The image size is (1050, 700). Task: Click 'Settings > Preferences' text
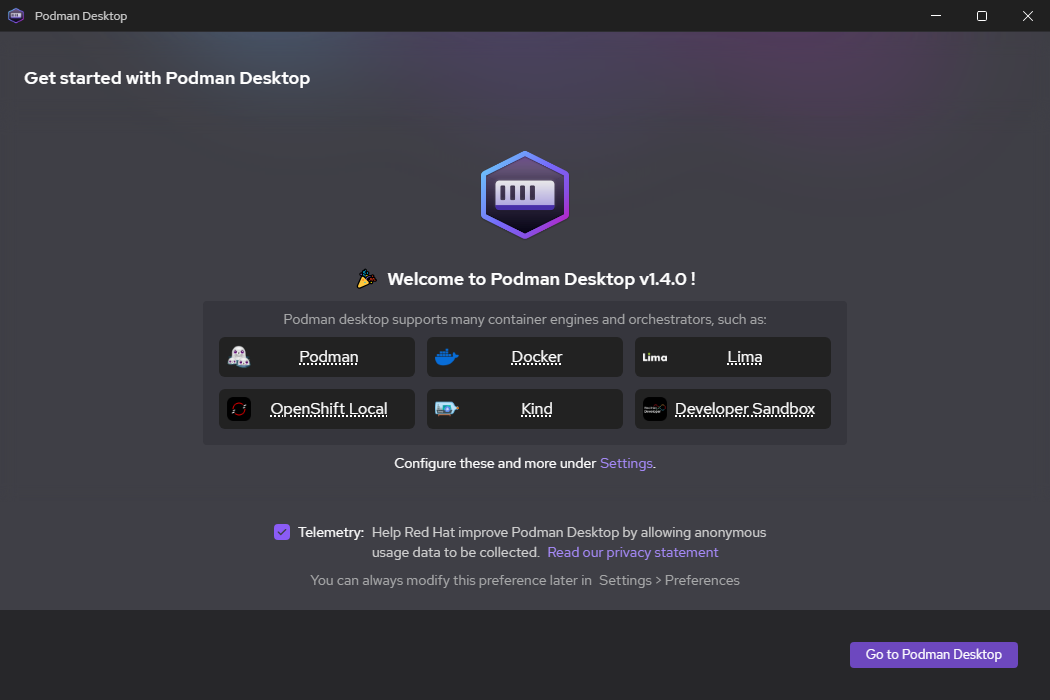[x=669, y=580]
